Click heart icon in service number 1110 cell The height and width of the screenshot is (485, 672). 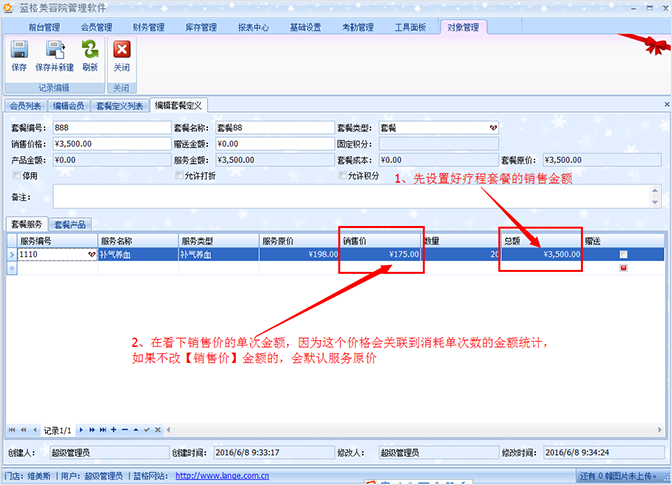coord(92,255)
